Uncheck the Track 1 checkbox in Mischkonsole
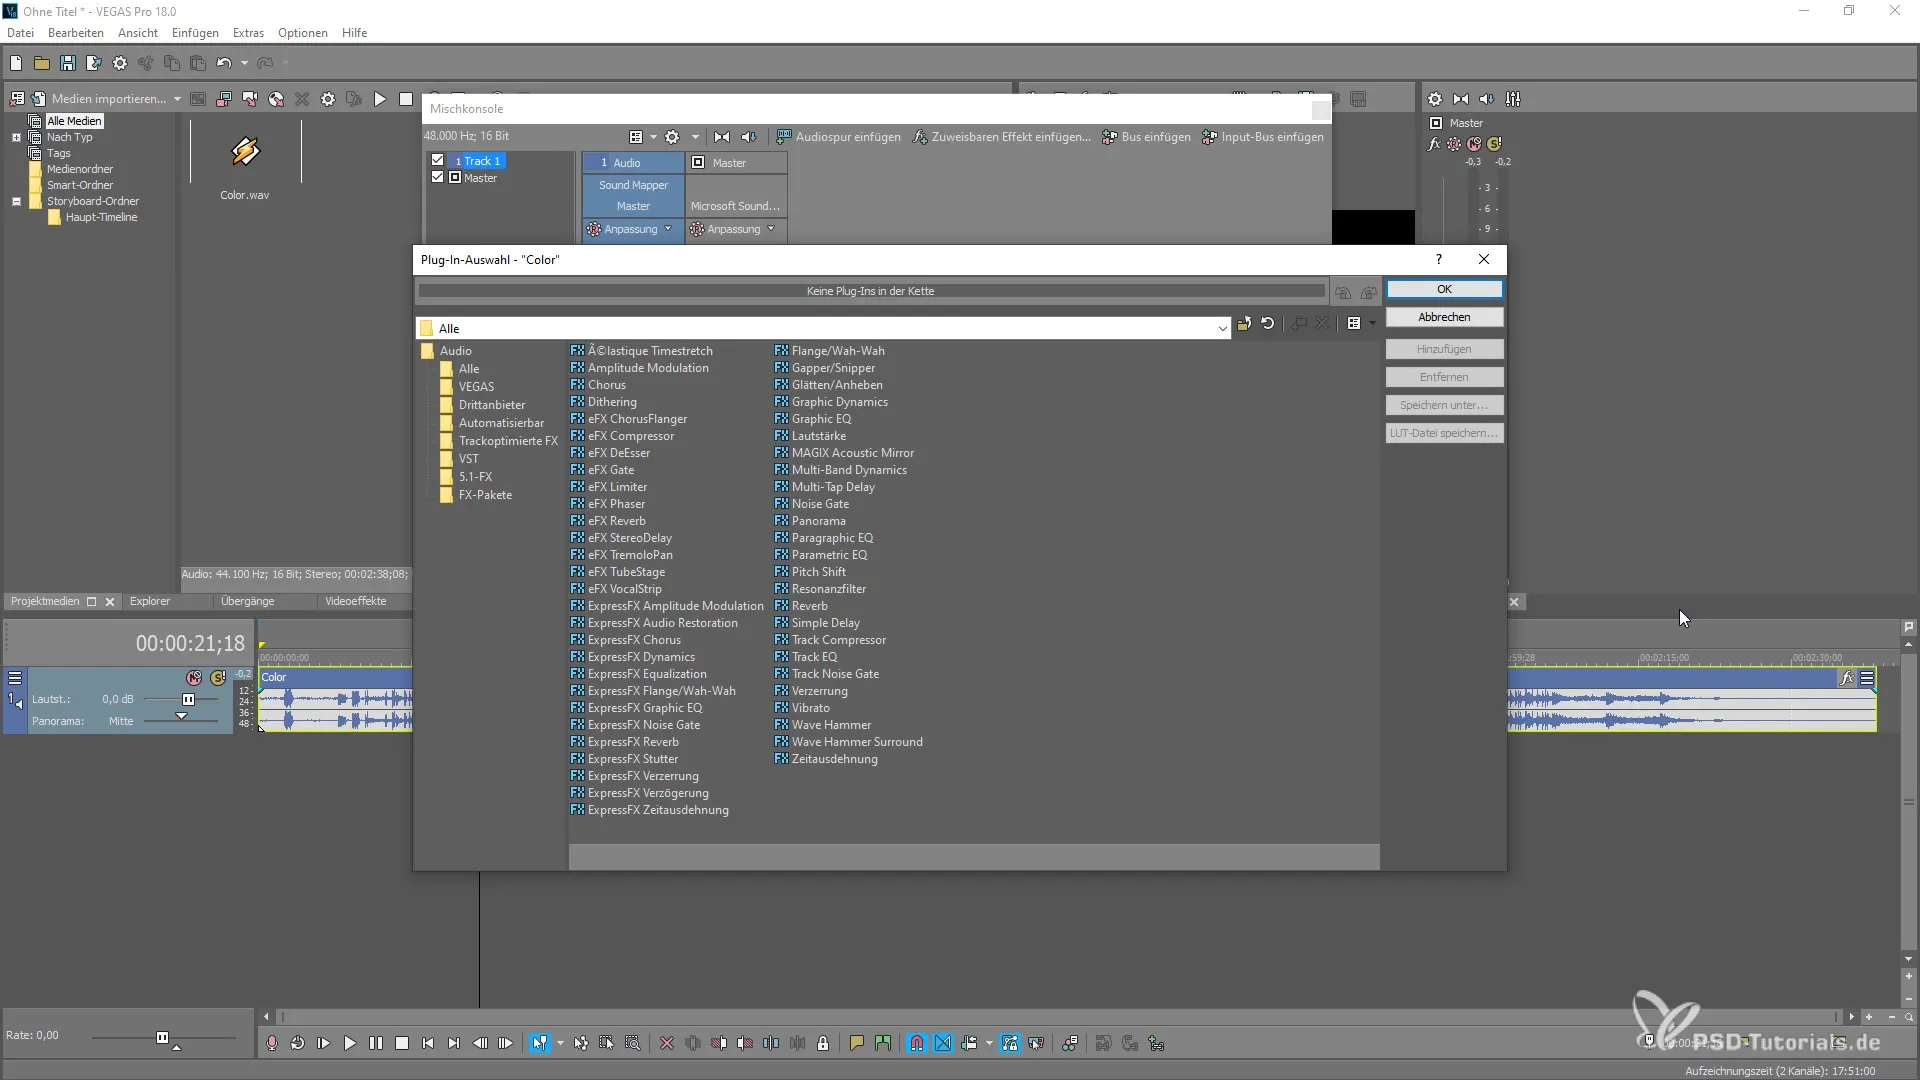Viewport: 1920px width, 1080px height. [x=437, y=160]
